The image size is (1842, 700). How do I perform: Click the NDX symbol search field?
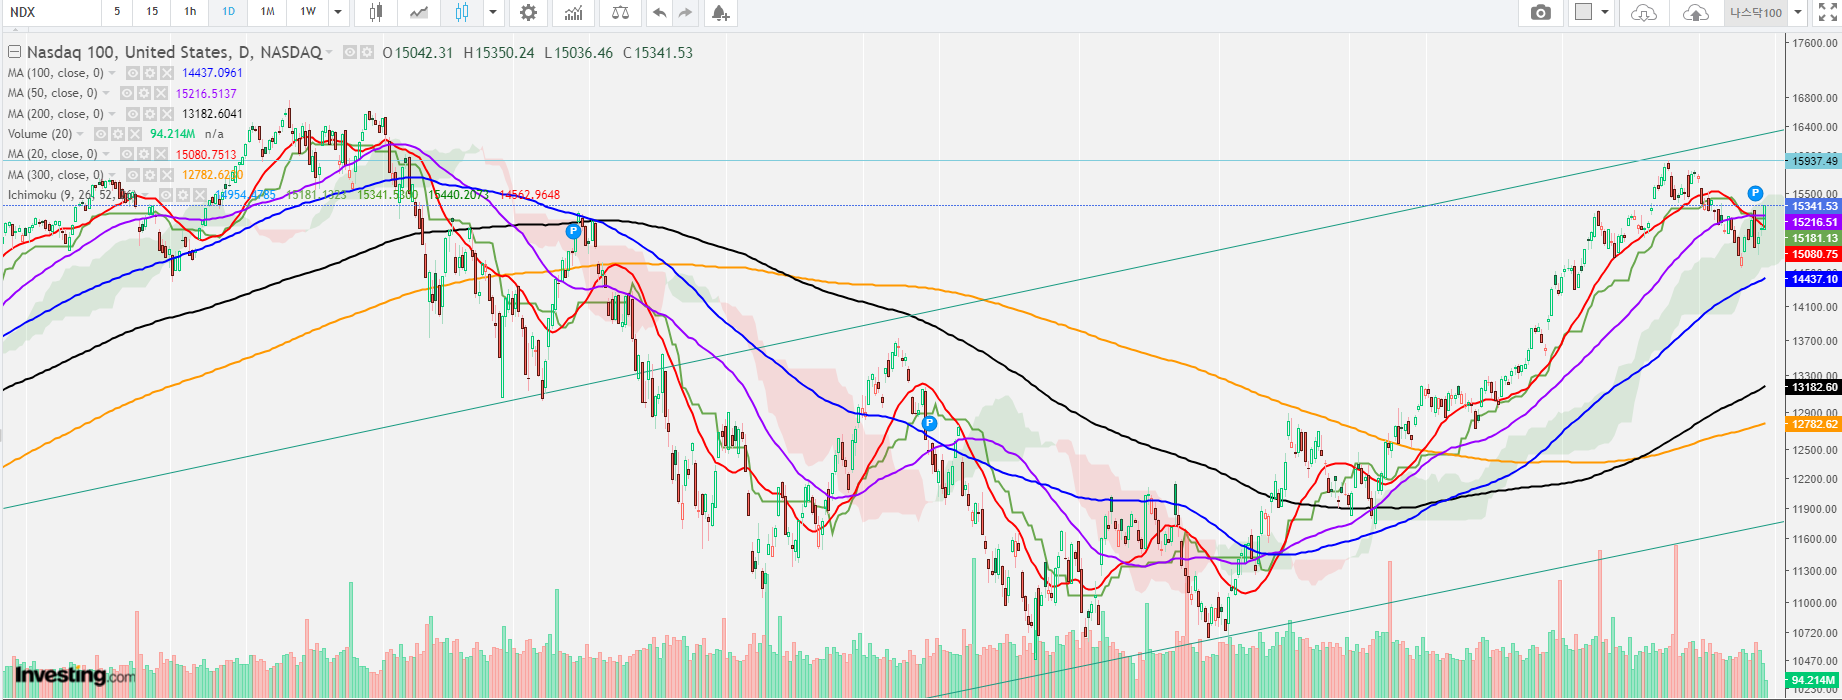coord(50,12)
